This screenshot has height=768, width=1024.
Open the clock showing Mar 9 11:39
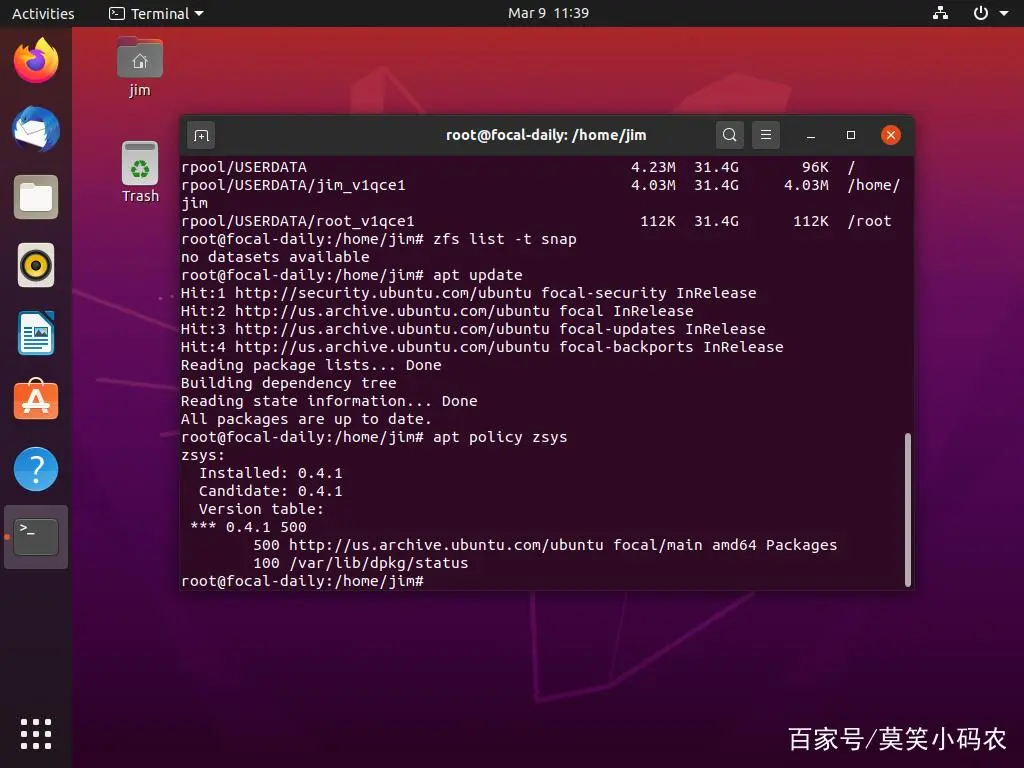pyautogui.click(x=548, y=13)
